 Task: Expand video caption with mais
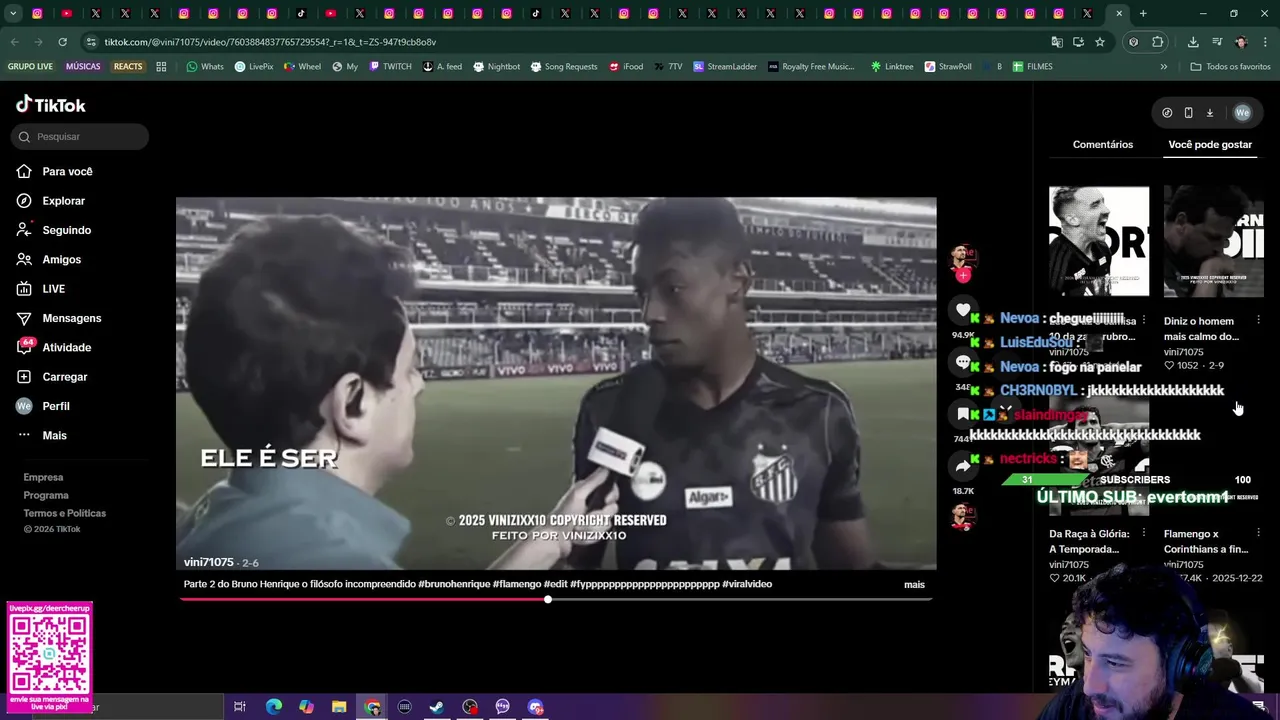(914, 585)
